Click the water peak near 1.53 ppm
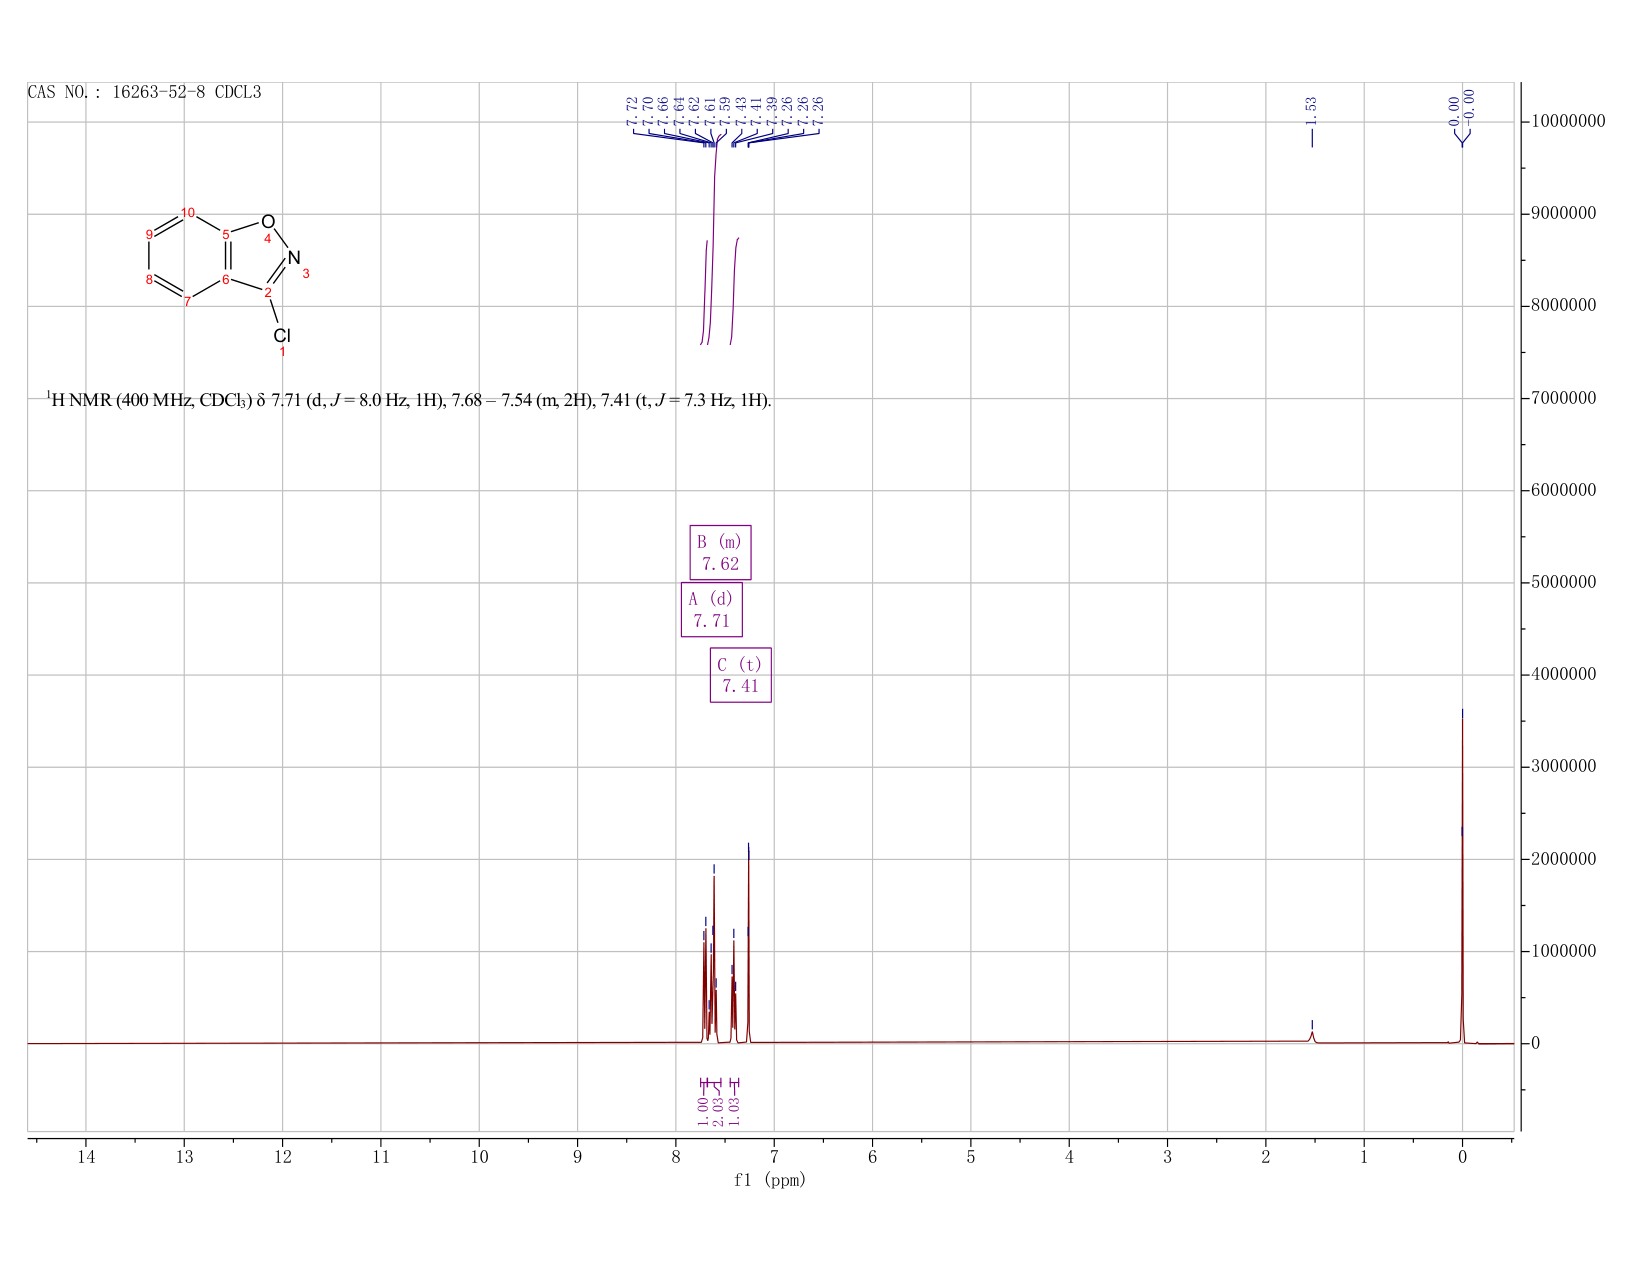 point(1312,1036)
